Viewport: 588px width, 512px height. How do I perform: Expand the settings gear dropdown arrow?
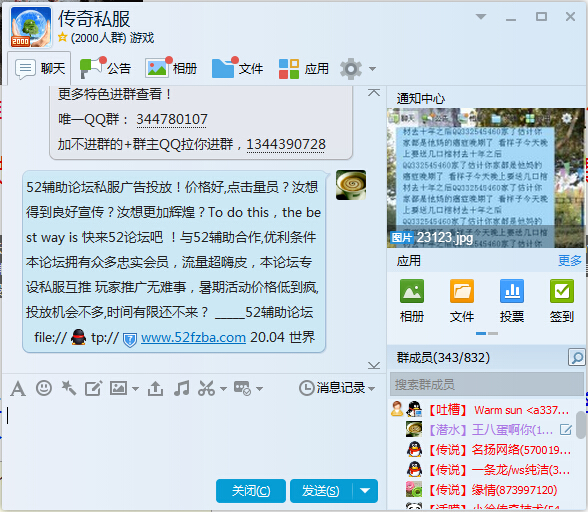(372, 69)
